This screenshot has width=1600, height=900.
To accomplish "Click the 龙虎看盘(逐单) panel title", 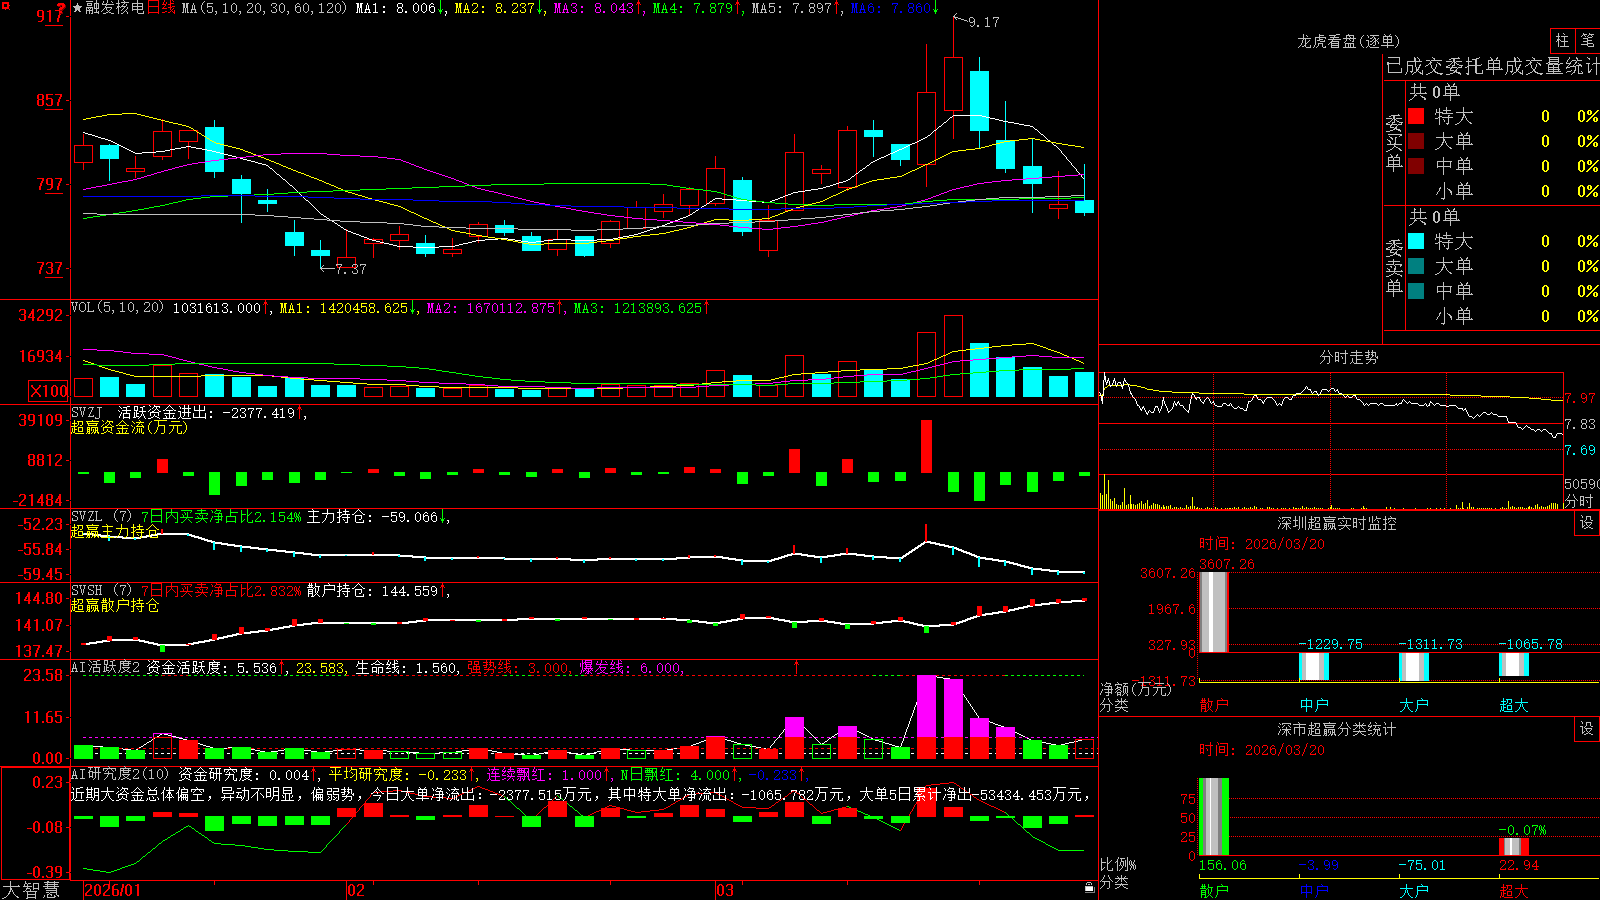I will pyautogui.click(x=1348, y=41).
